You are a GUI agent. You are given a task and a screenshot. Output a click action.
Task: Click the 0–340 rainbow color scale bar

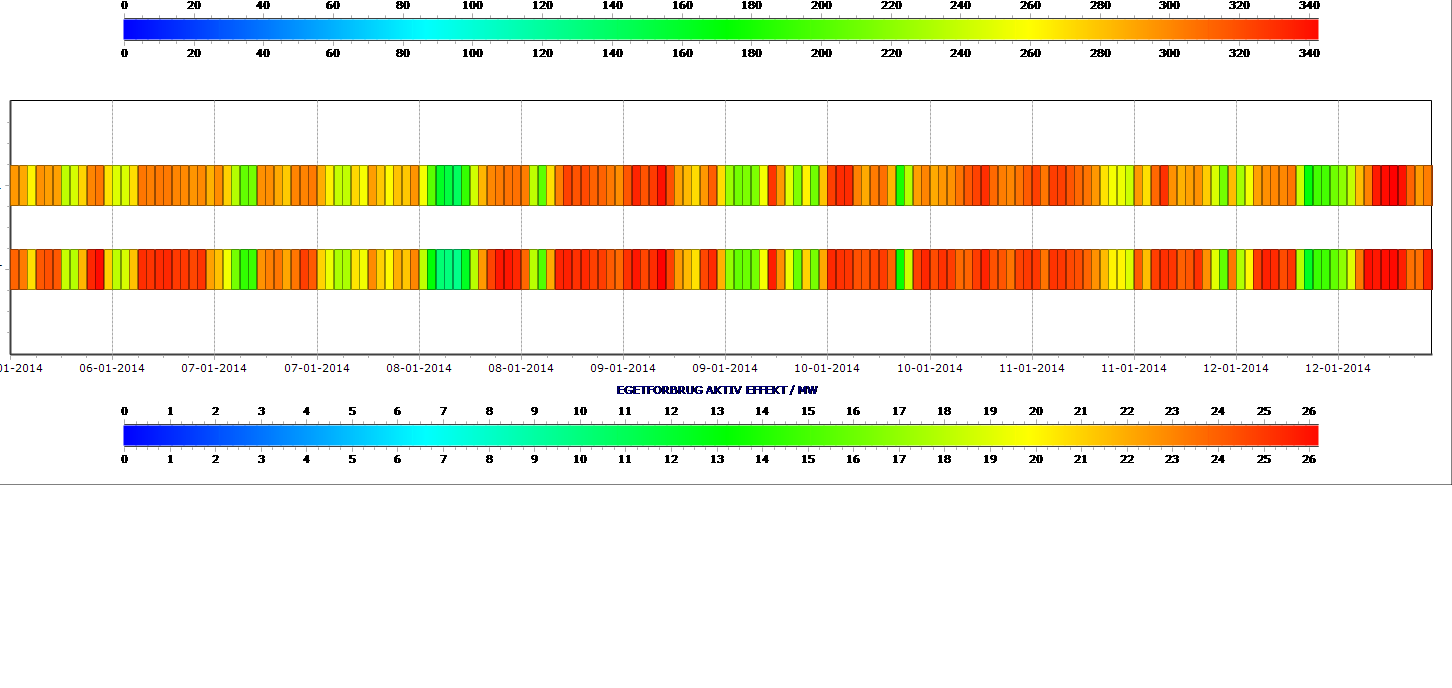click(721, 29)
